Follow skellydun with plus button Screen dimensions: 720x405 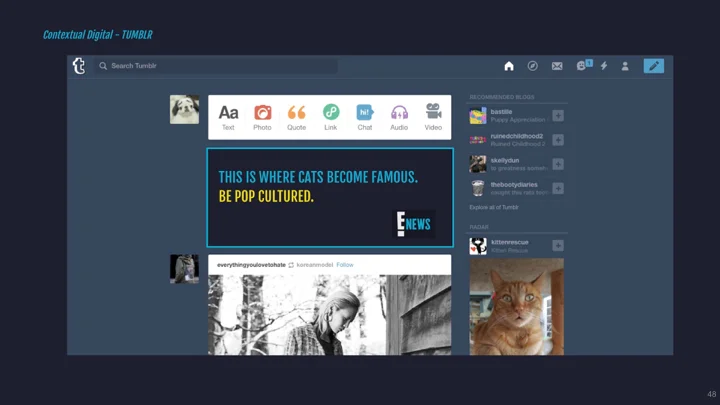pyautogui.click(x=558, y=164)
